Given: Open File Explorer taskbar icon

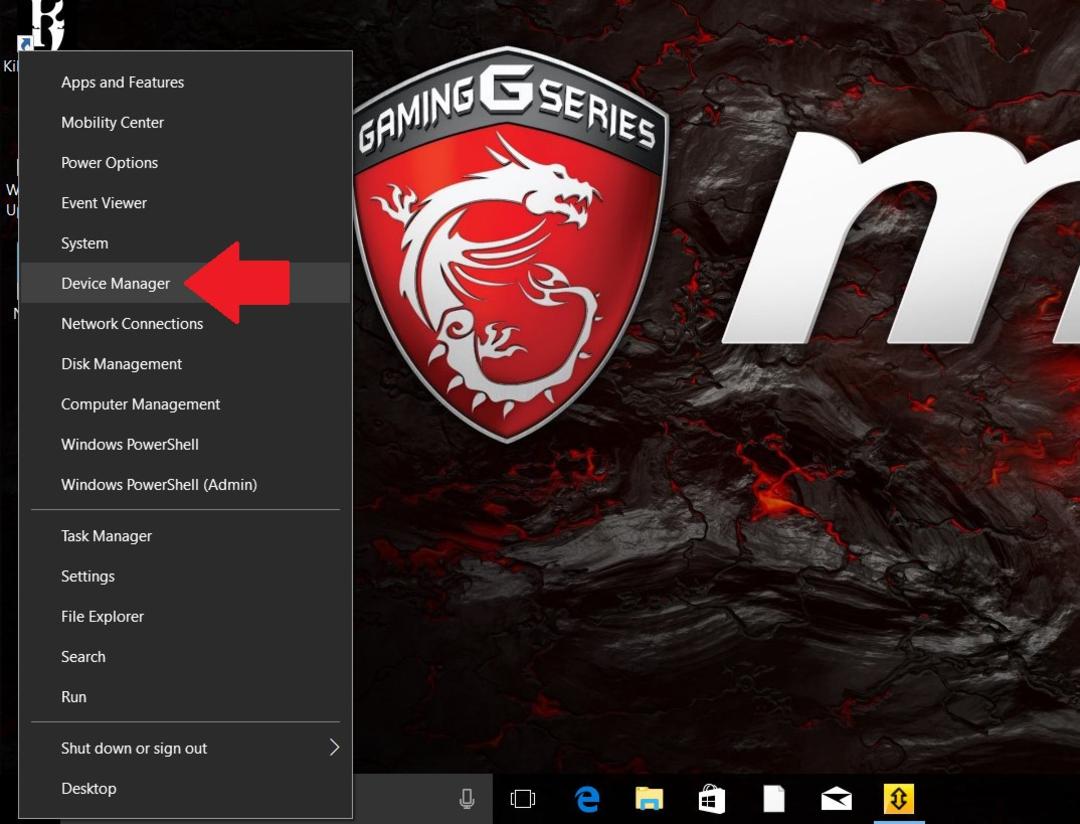Looking at the screenshot, I should click(649, 799).
